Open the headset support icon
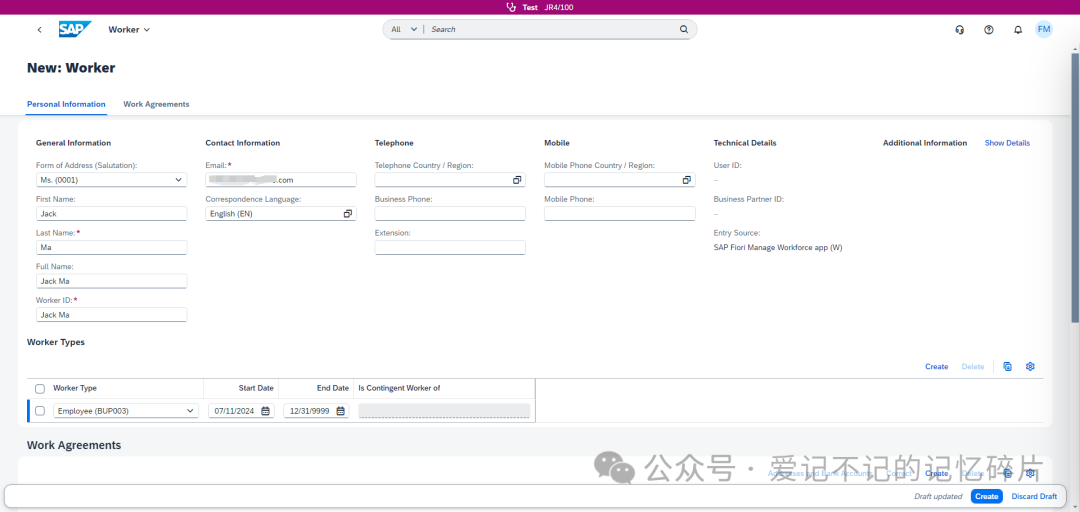Viewport: 1080px width, 512px height. tap(959, 30)
